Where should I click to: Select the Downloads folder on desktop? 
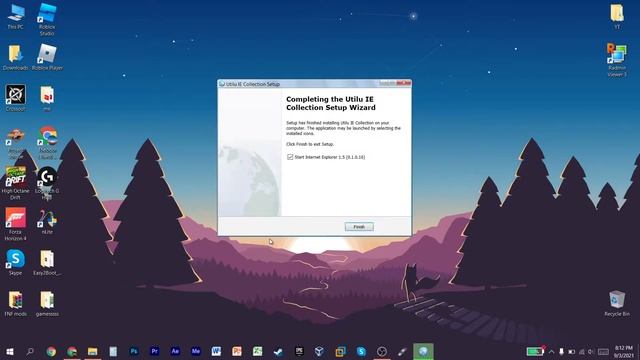tap(16, 58)
